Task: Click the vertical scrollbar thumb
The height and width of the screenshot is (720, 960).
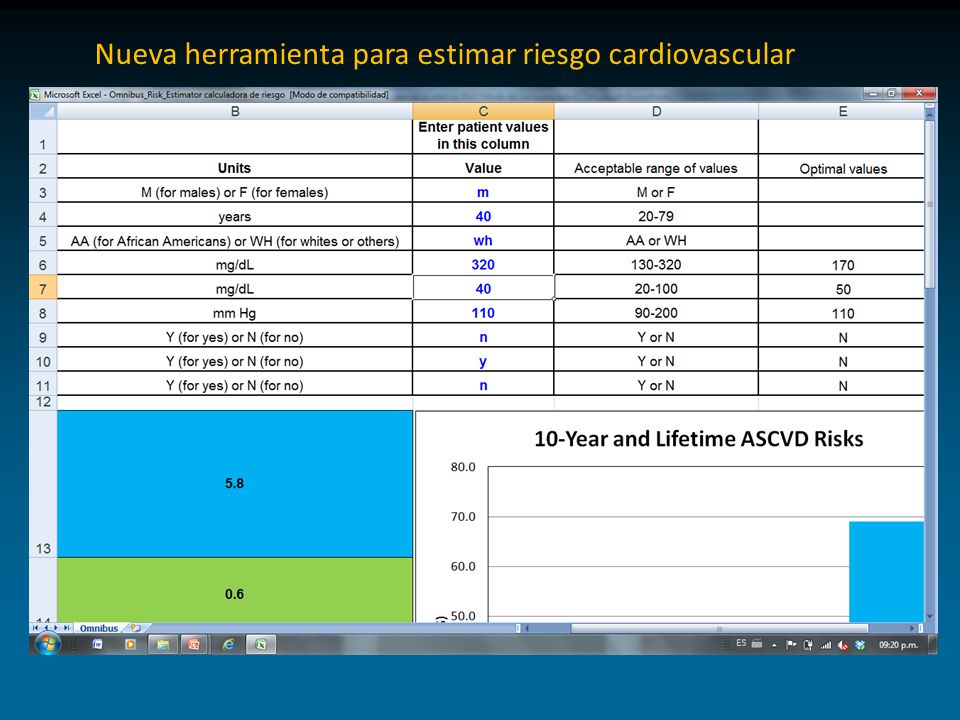Action: pyautogui.click(x=929, y=204)
